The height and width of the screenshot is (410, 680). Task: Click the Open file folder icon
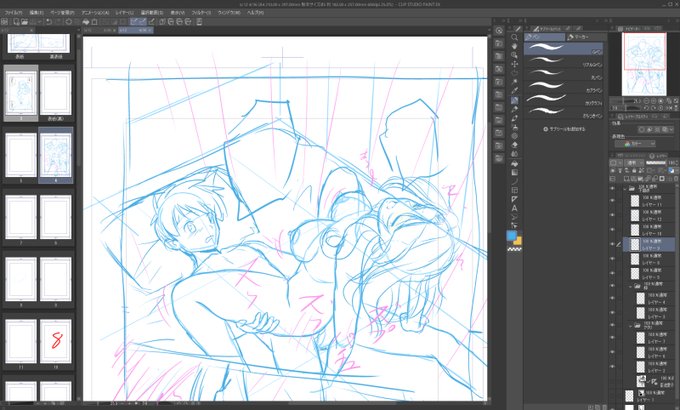[x=24, y=22]
